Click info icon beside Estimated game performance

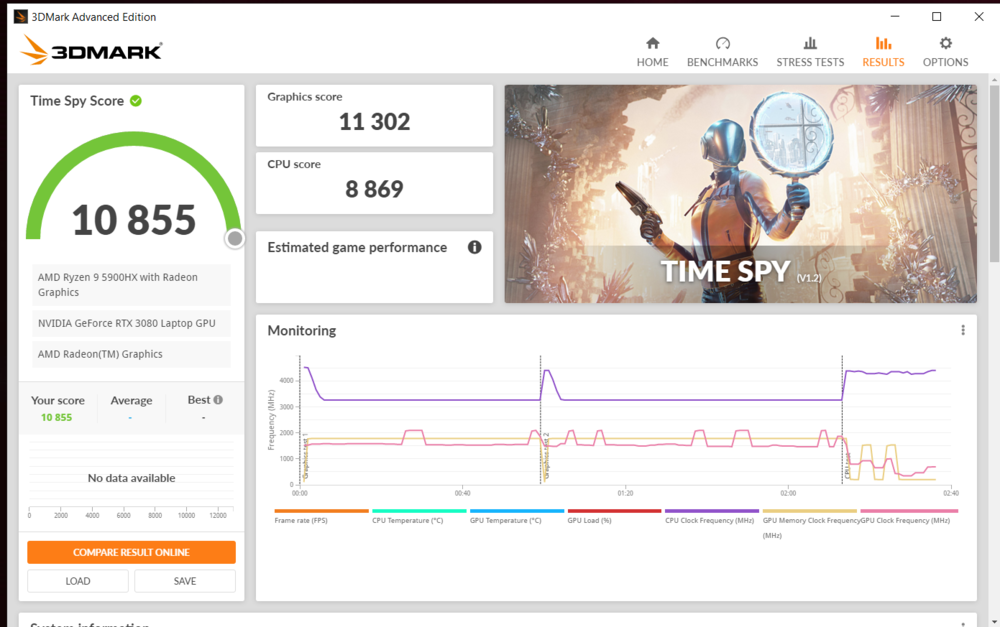coord(475,247)
